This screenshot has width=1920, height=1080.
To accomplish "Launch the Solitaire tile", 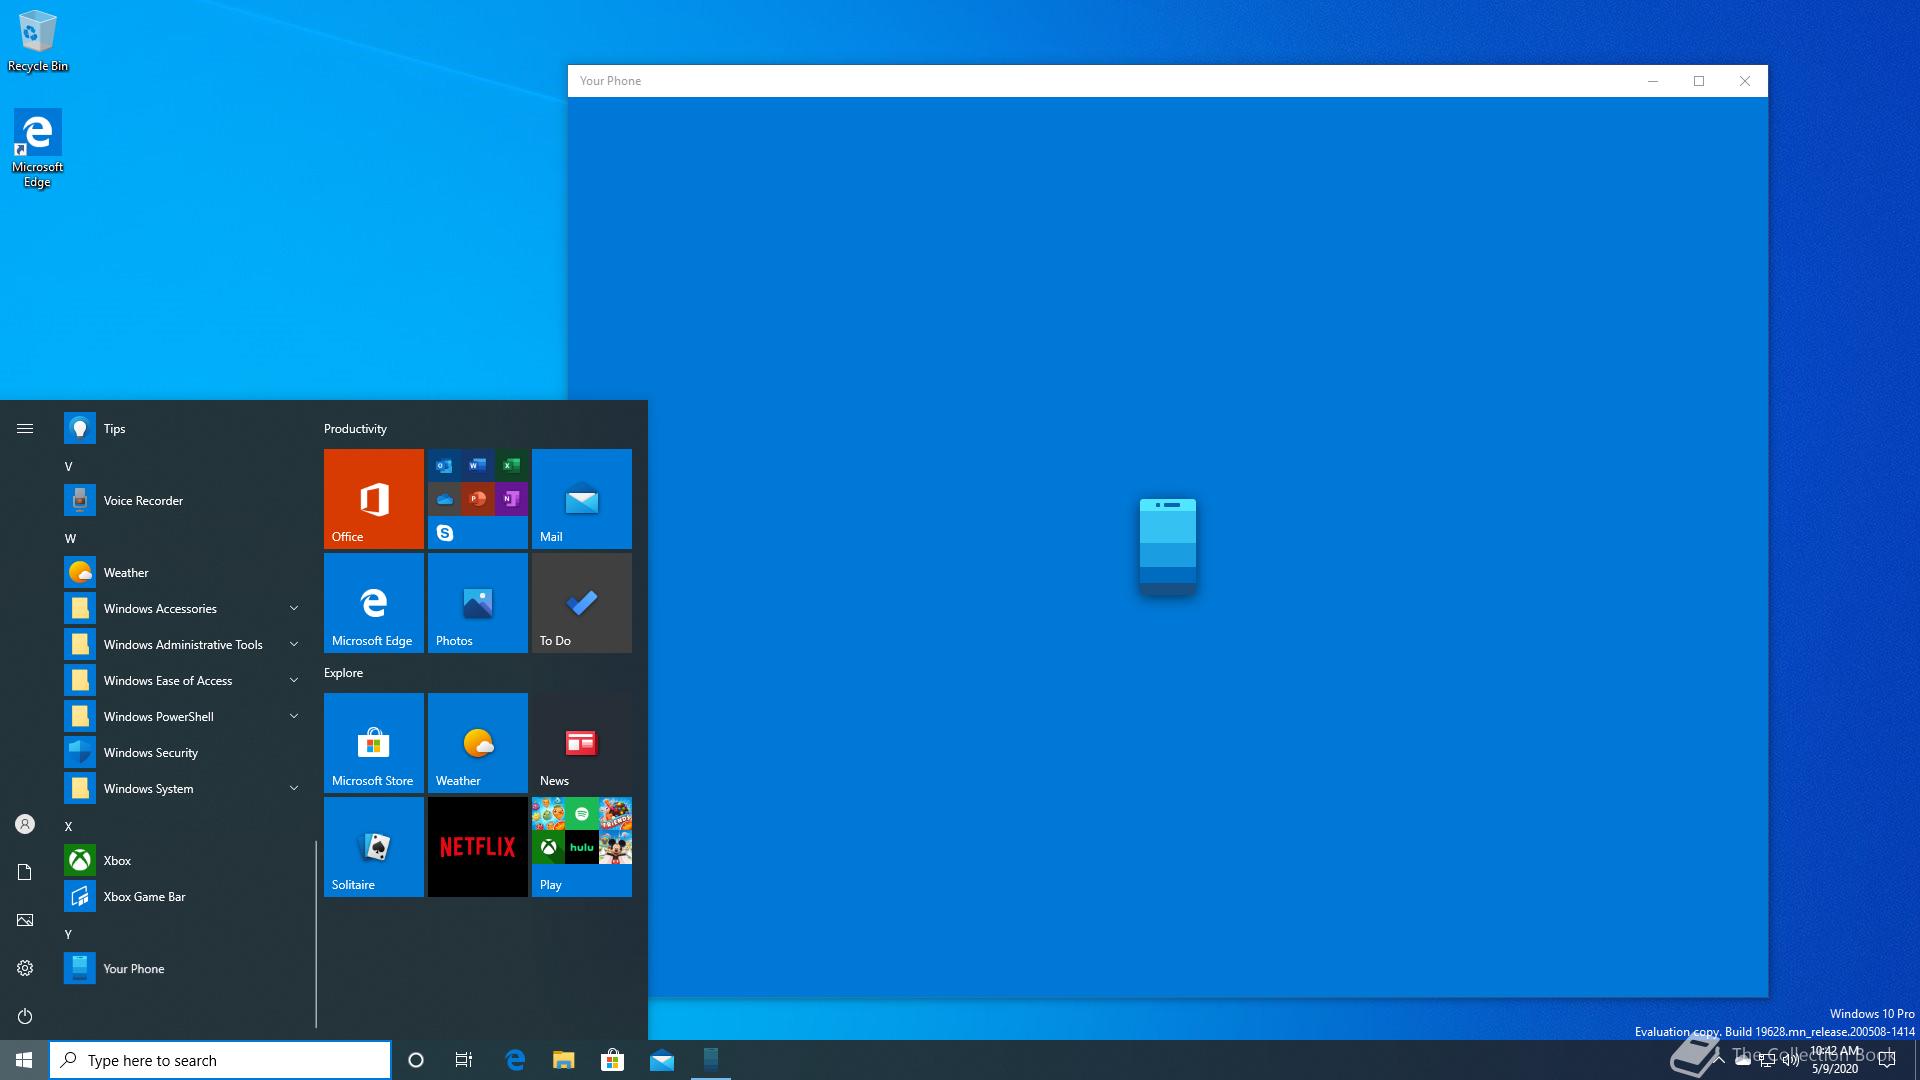I will 373,846.
